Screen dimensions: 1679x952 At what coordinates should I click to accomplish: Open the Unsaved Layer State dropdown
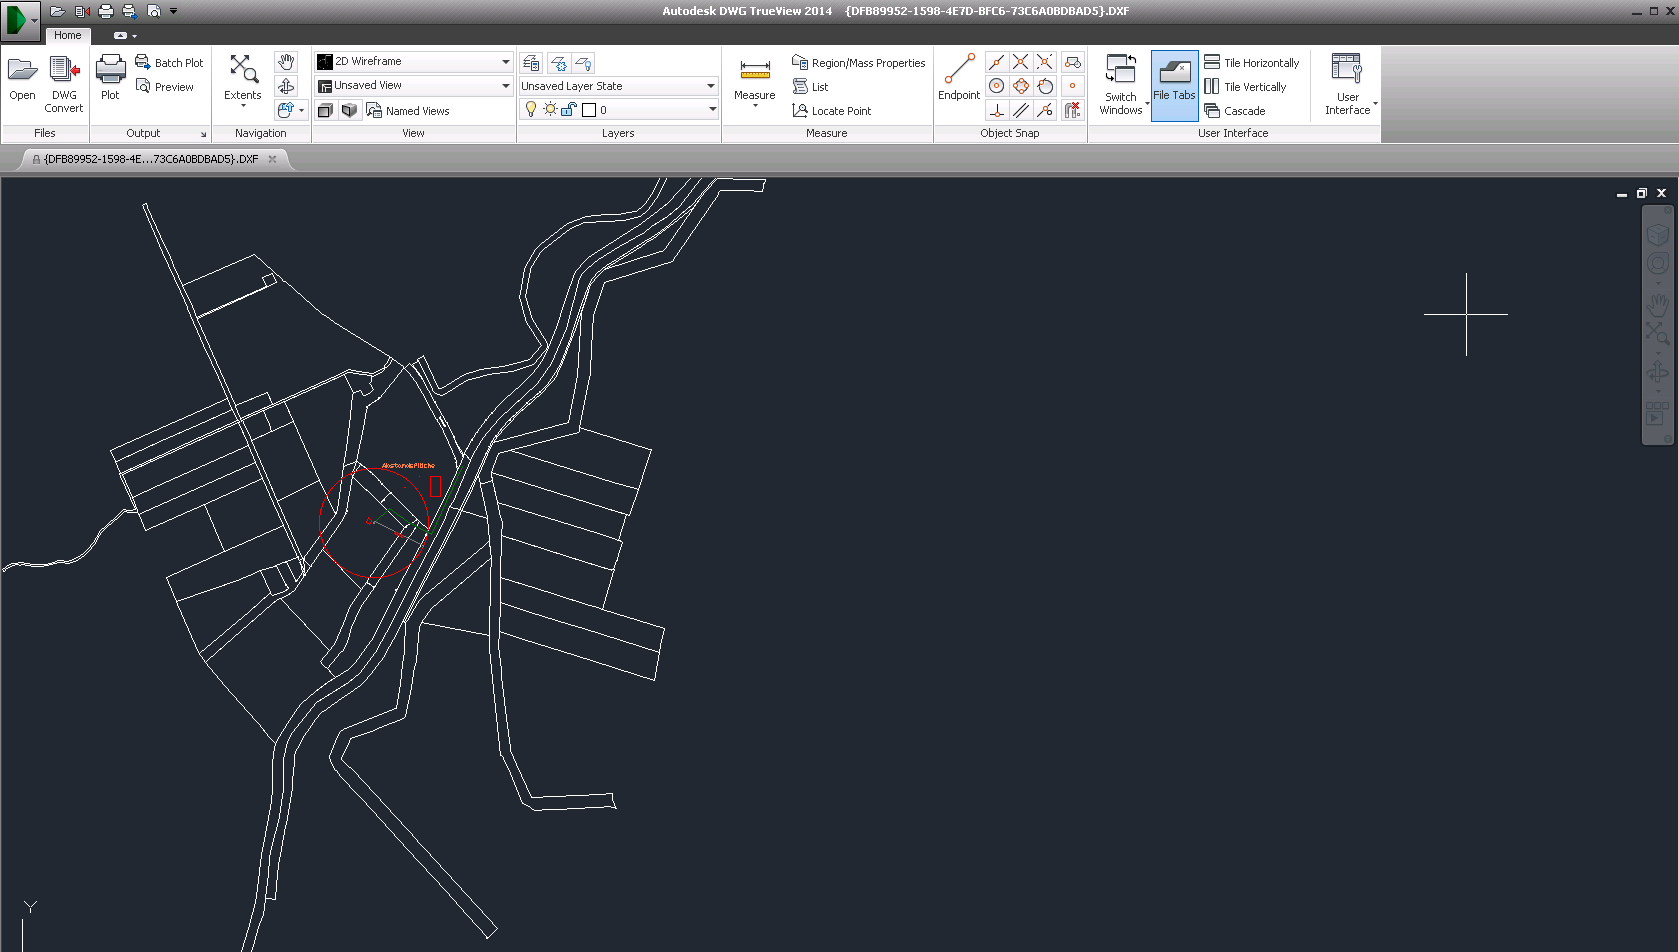(711, 86)
